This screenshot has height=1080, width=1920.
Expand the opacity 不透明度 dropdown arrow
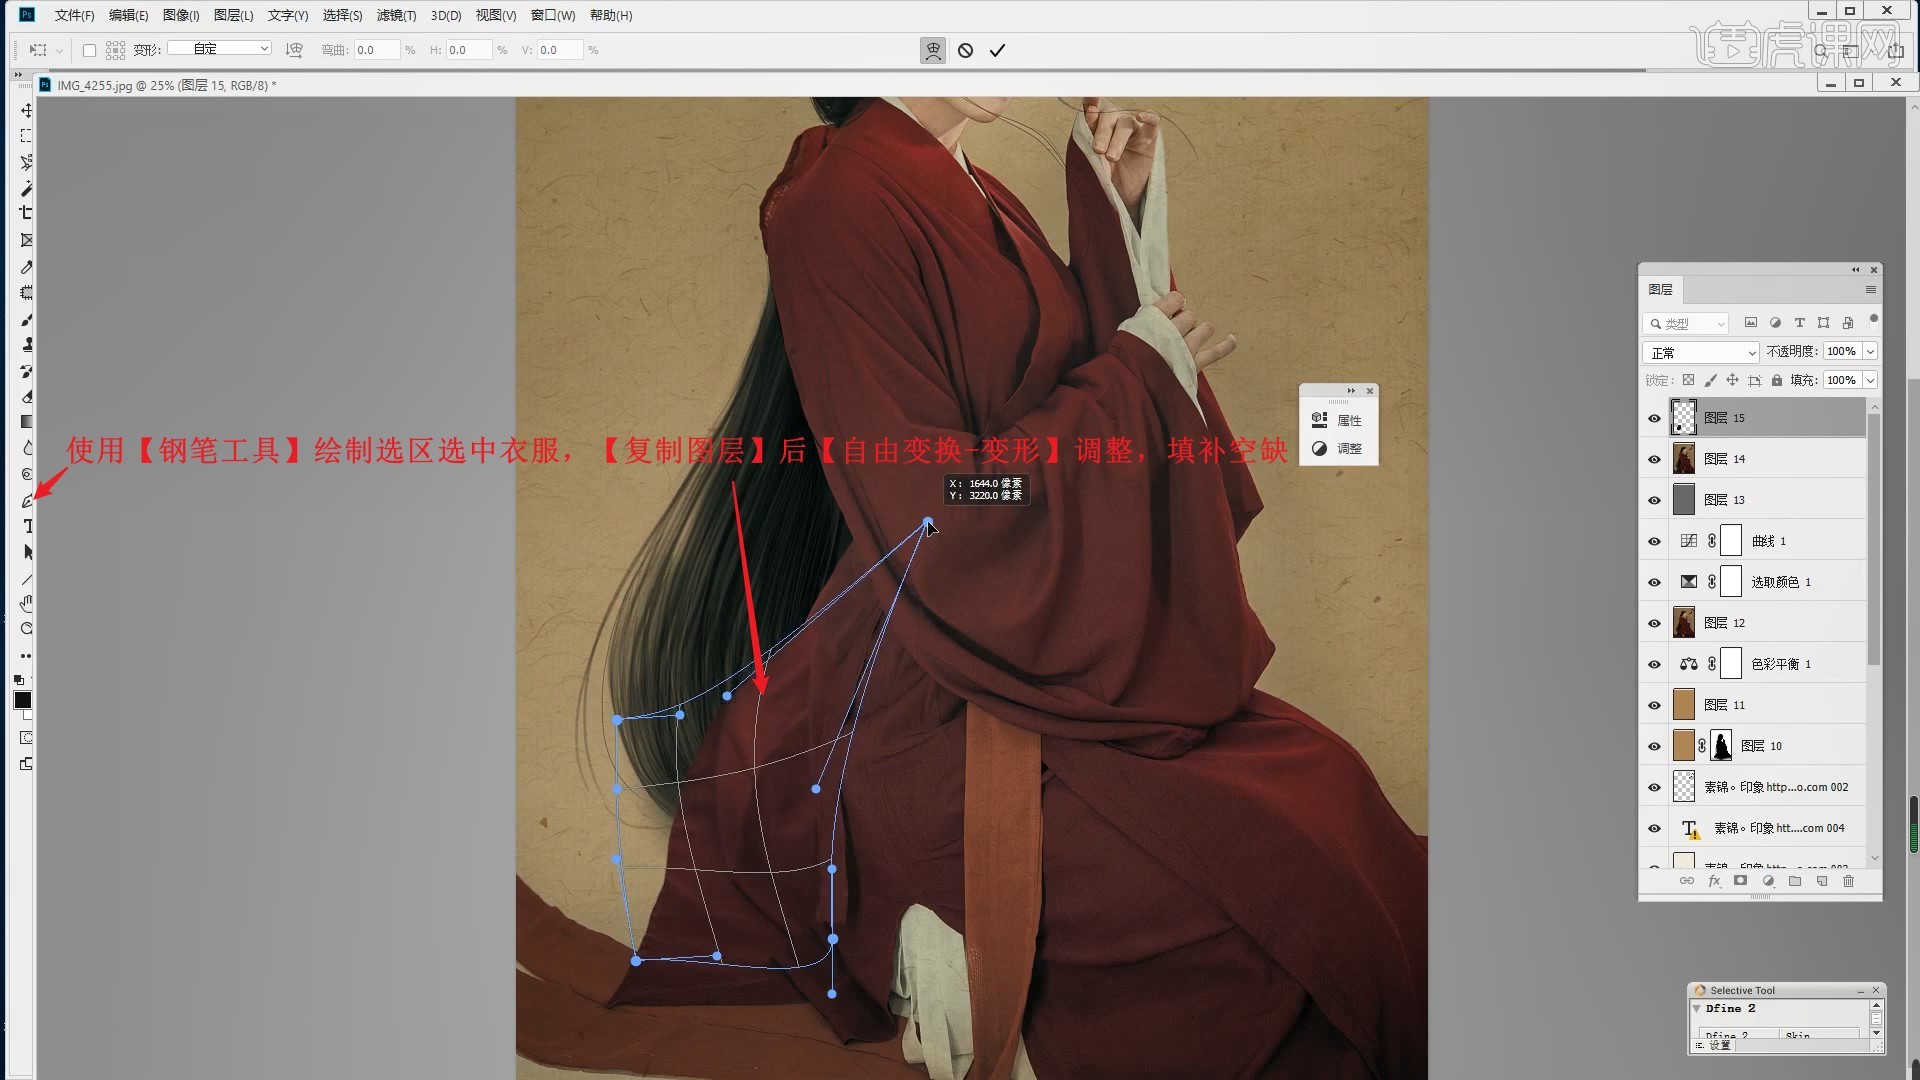click(x=1870, y=352)
